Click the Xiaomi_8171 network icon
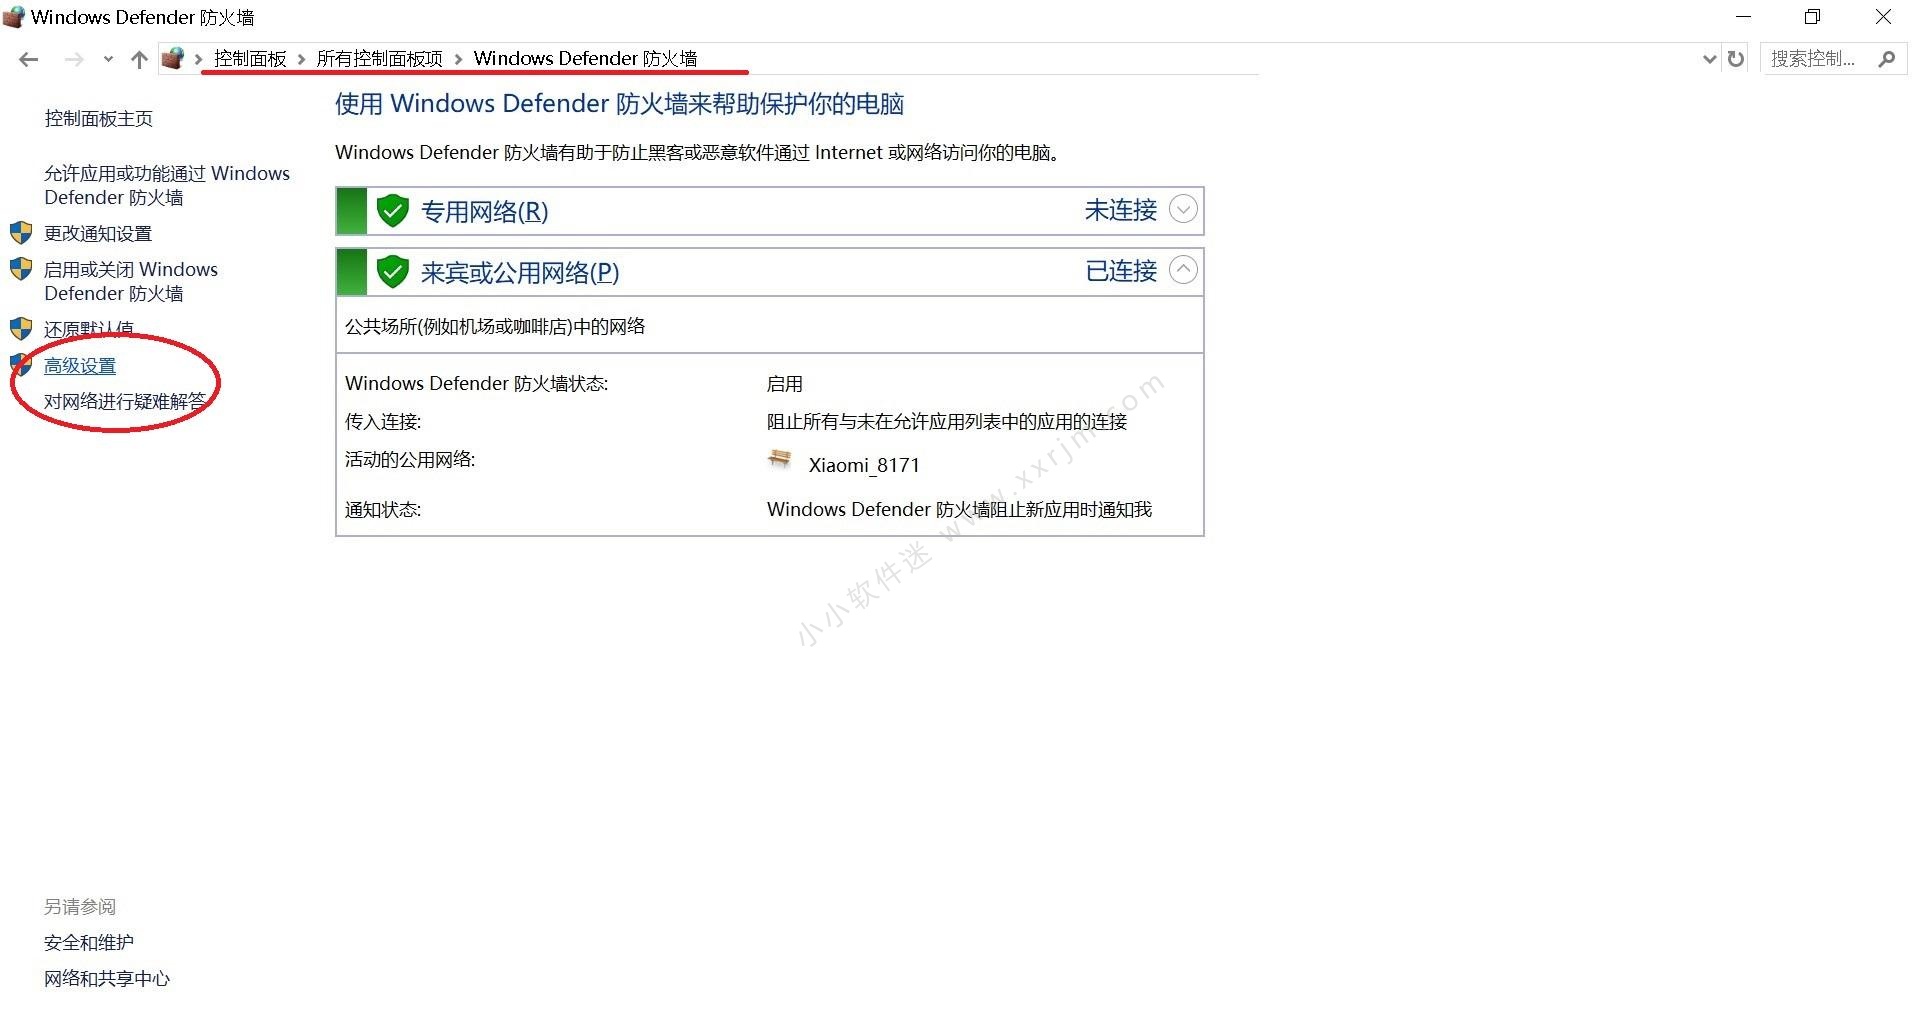The width and height of the screenshot is (1920, 1020). pyautogui.click(x=779, y=460)
